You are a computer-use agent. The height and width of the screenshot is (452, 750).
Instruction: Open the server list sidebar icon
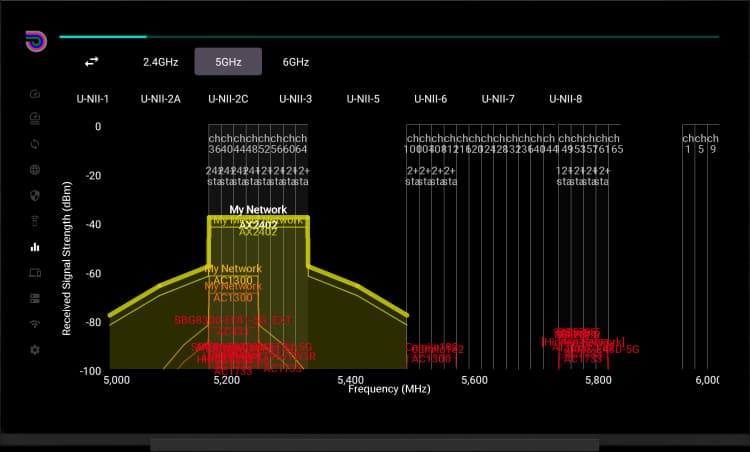[35, 298]
